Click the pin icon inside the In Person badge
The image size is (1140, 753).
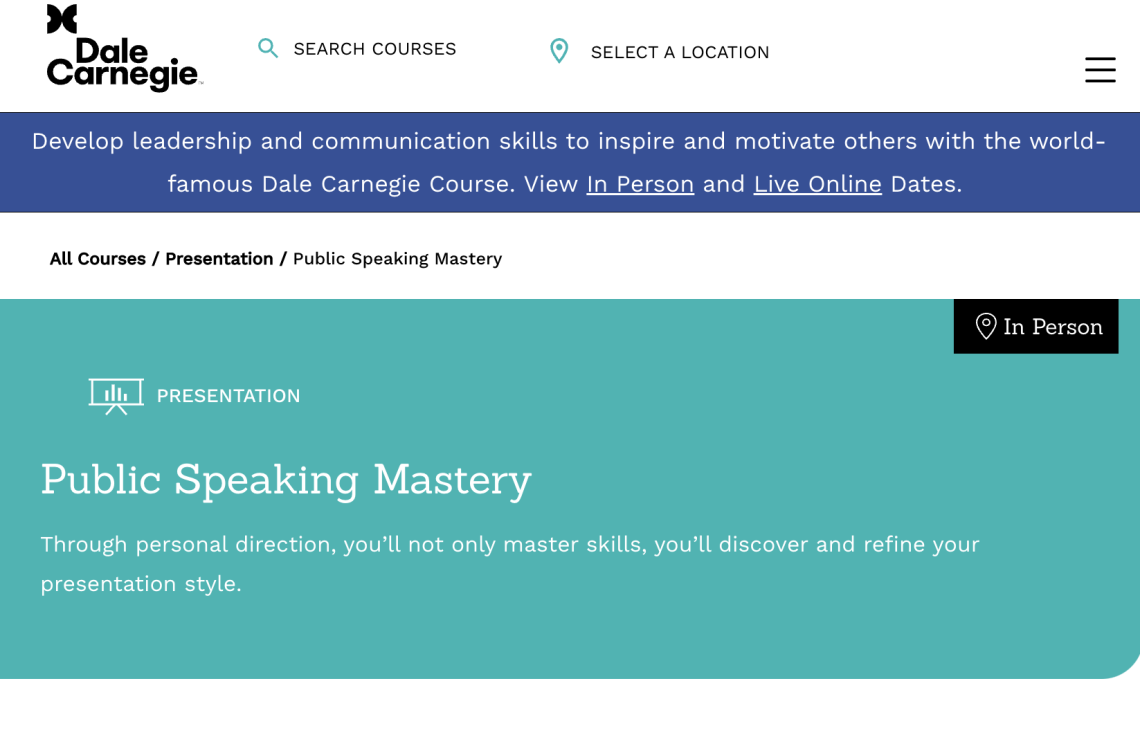coord(985,326)
